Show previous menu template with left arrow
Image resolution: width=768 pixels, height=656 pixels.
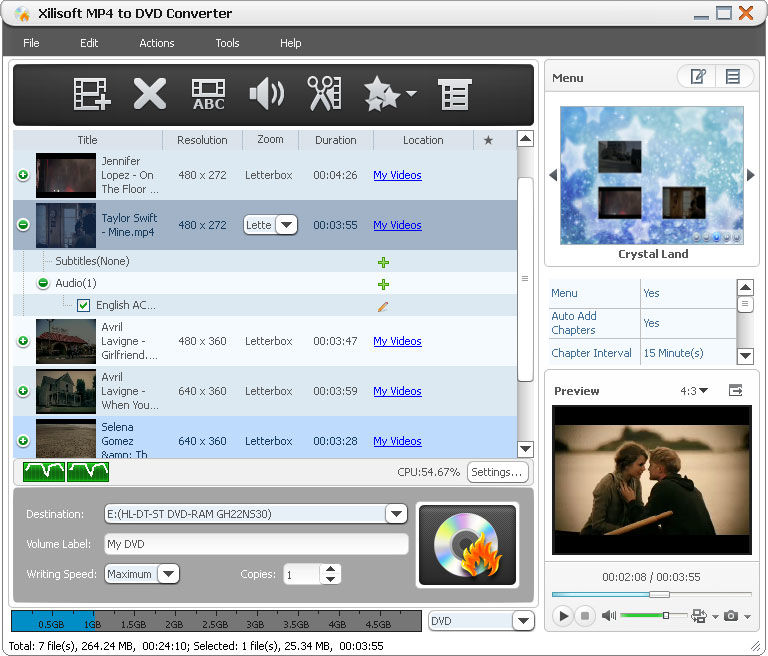[x=553, y=175]
